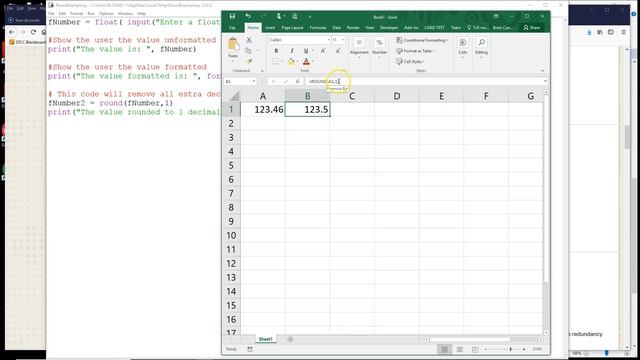Click the Excel zoom slider handle
Viewport: 640px width, 360px height.
[x=510, y=349]
